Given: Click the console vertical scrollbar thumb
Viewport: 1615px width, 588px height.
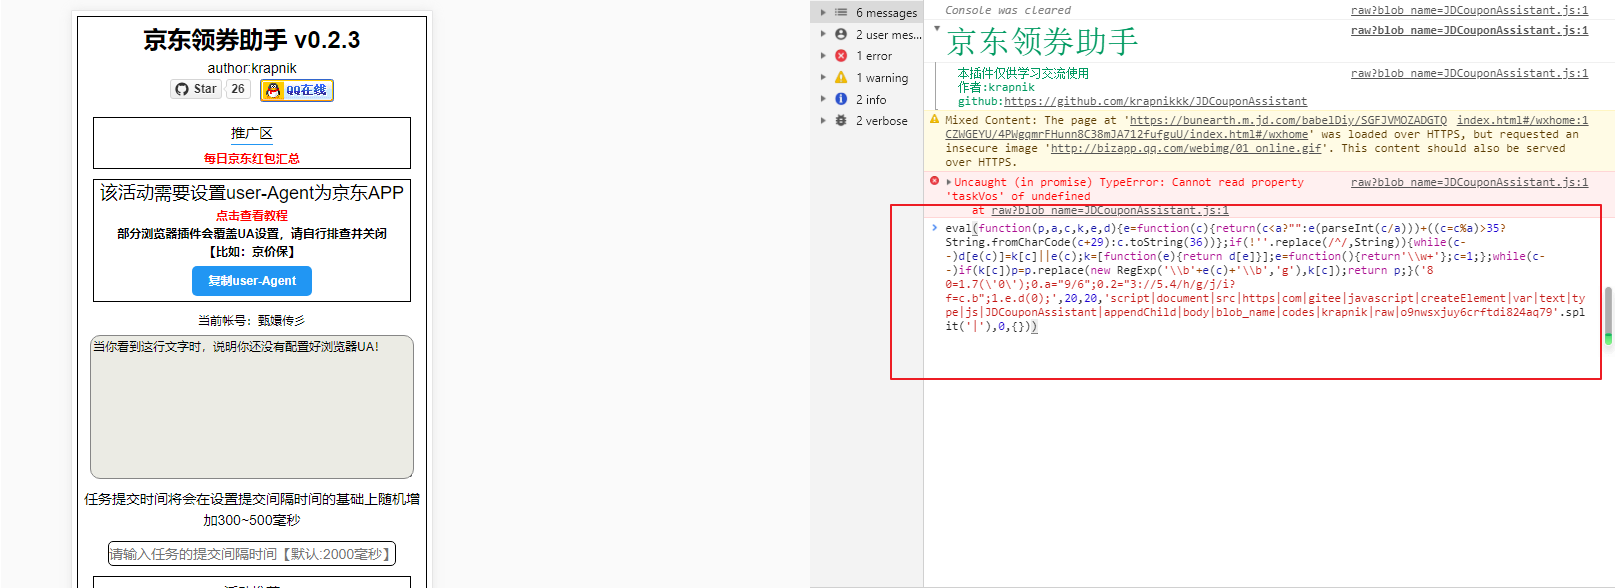Looking at the screenshot, I should click(x=1608, y=315).
